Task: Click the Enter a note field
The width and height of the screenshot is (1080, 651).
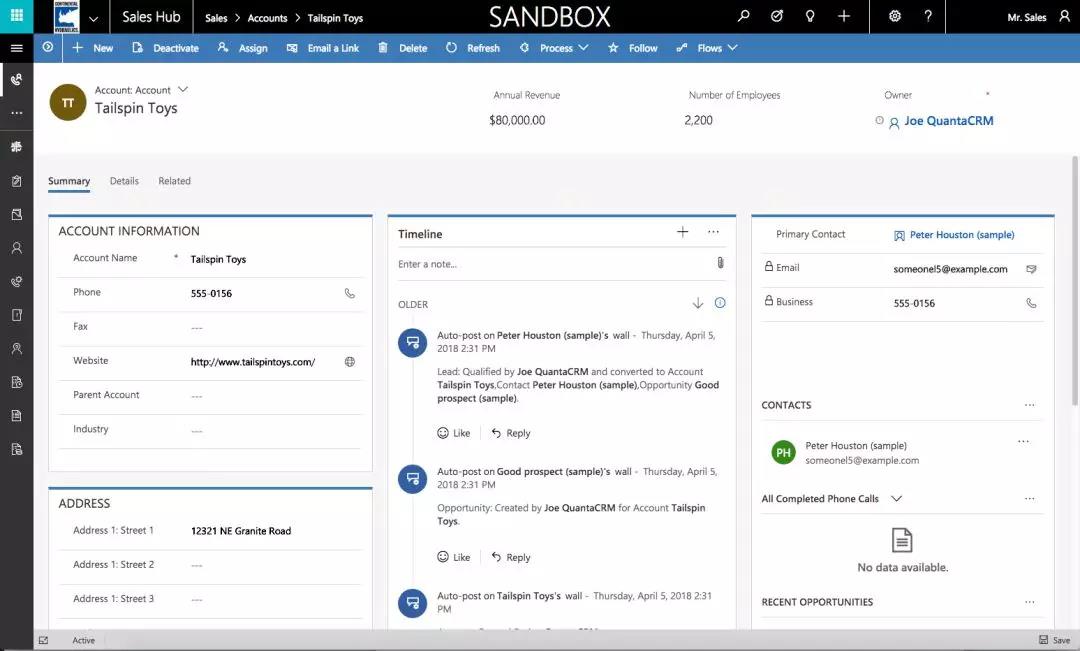Action: tap(550, 264)
